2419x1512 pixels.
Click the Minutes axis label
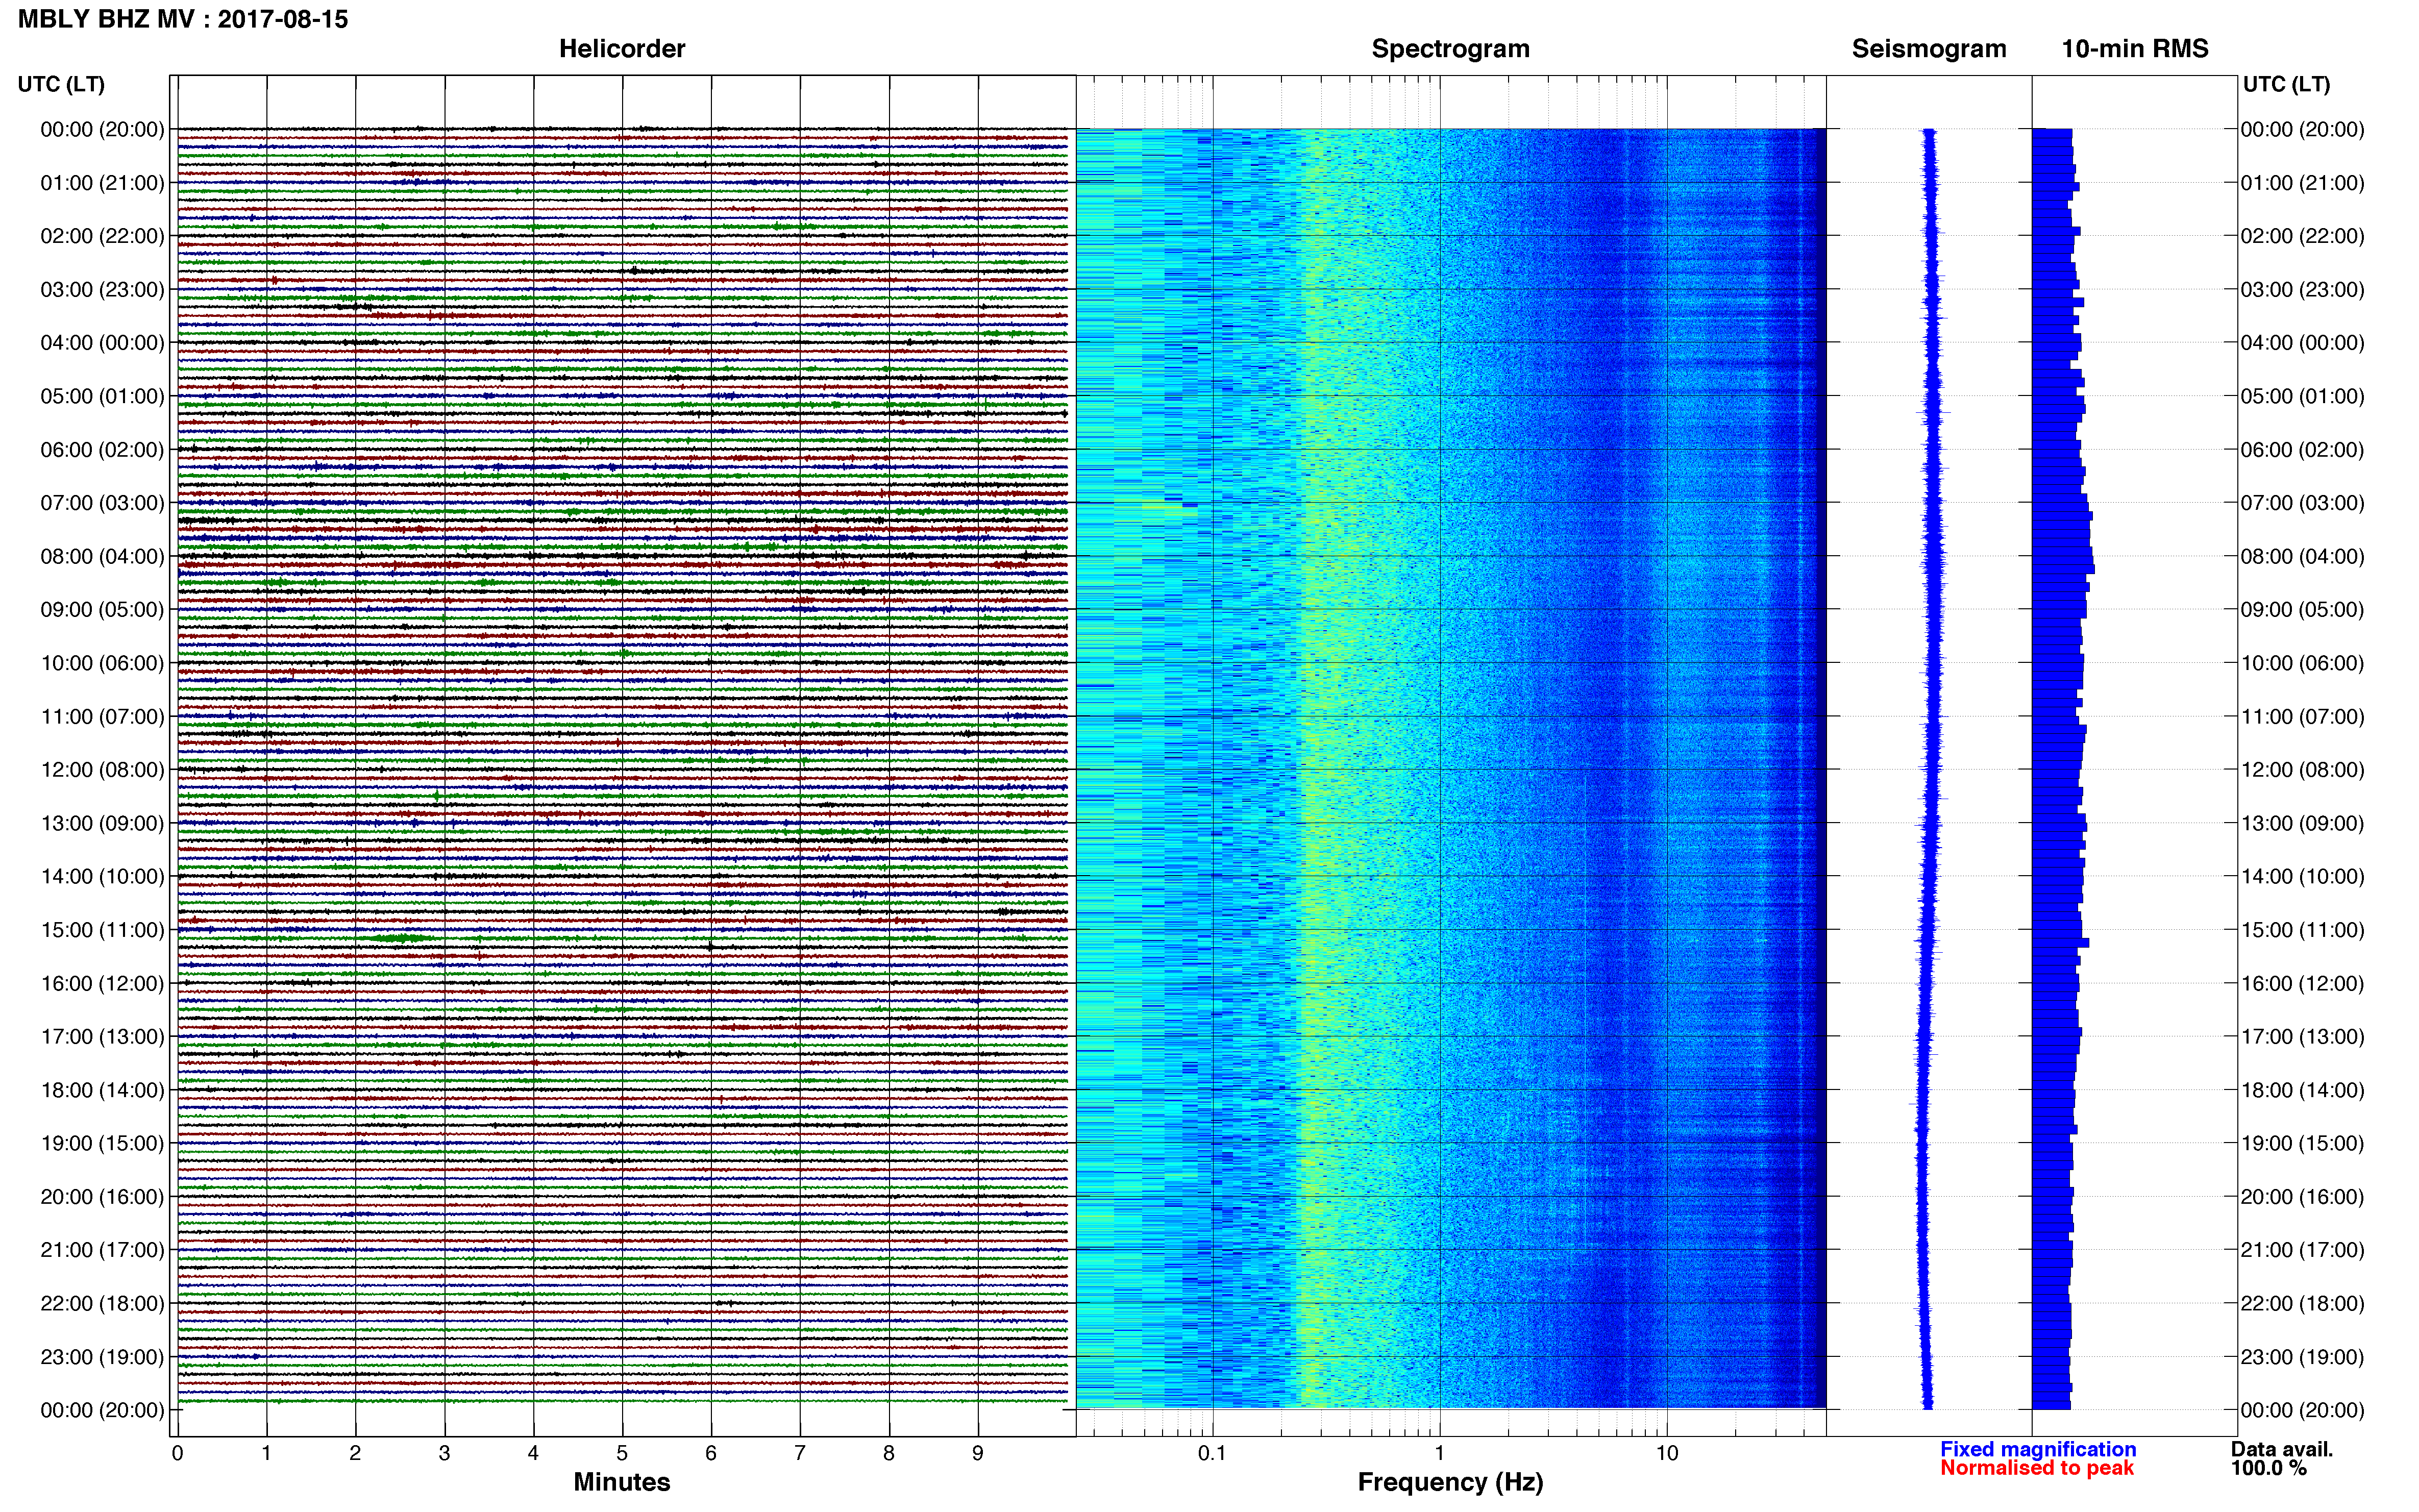(x=622, y=1482)
